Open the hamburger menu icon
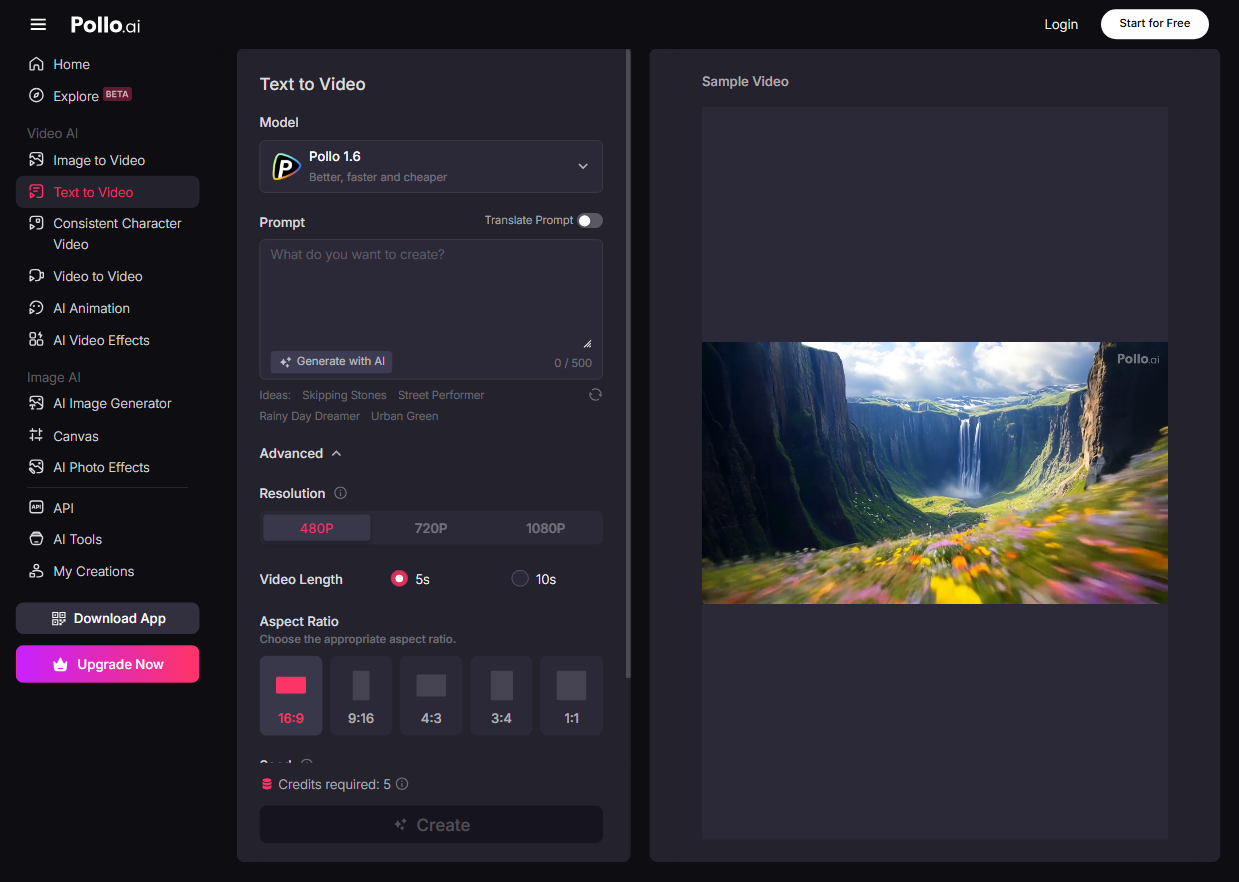 [38, 24]
